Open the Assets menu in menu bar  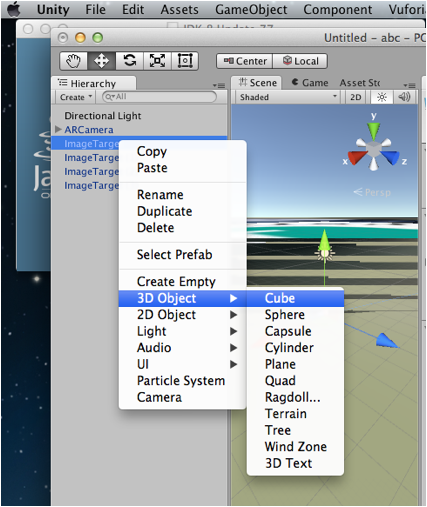tap(179, 10)
